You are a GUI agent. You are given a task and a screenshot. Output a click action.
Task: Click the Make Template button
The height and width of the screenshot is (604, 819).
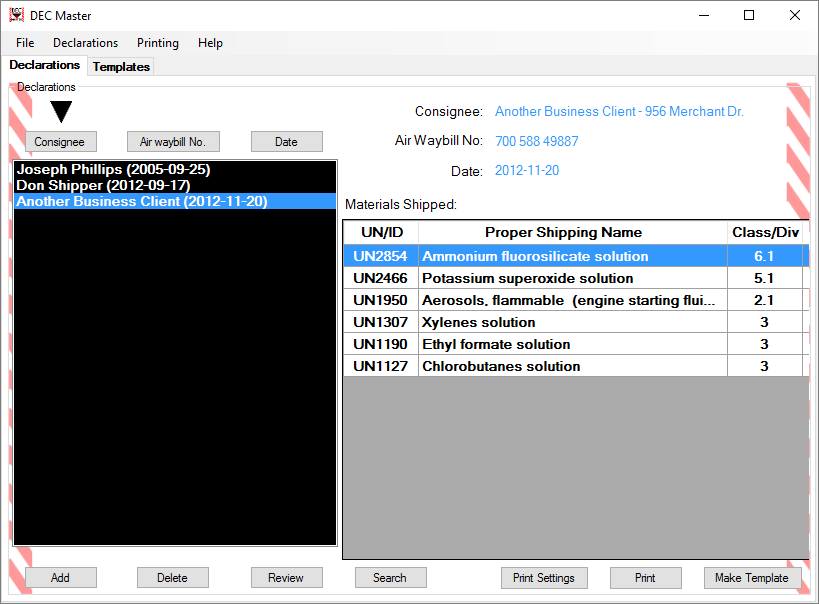tap(752, 577)
